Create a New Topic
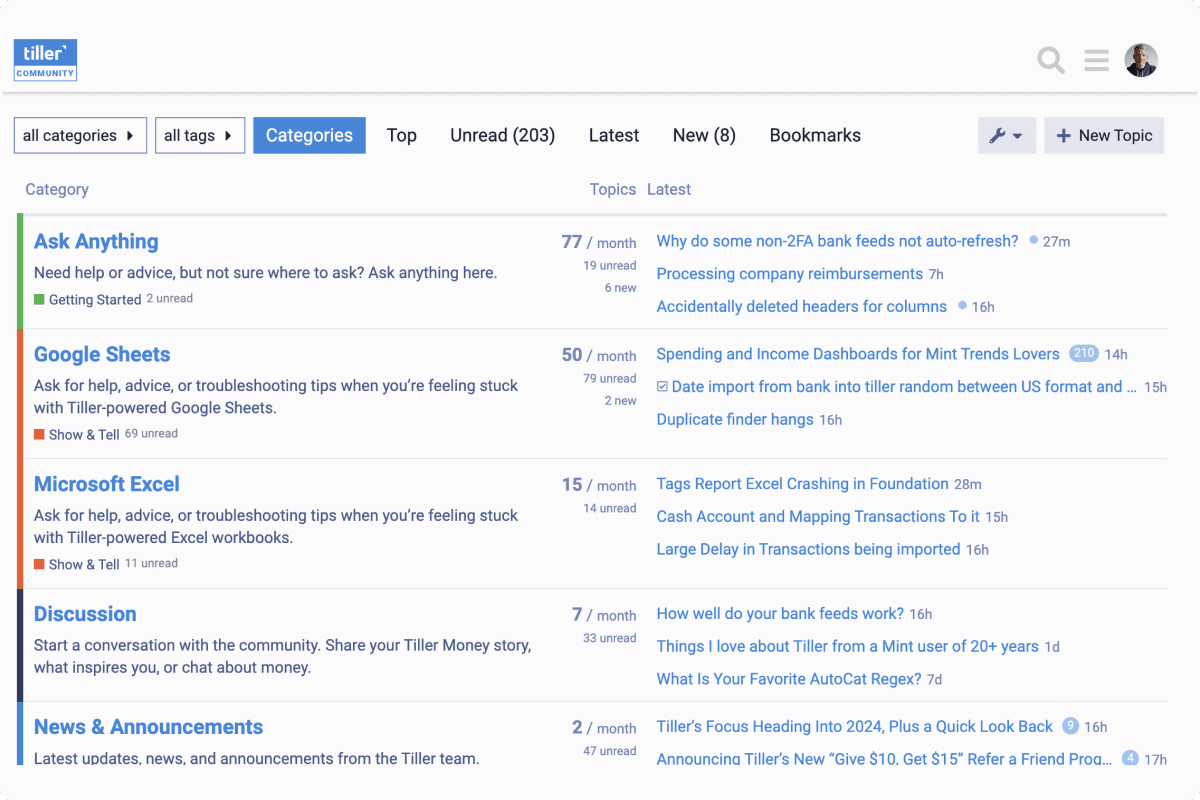Screen dimensions: 1200x800 coord(1104,135)
